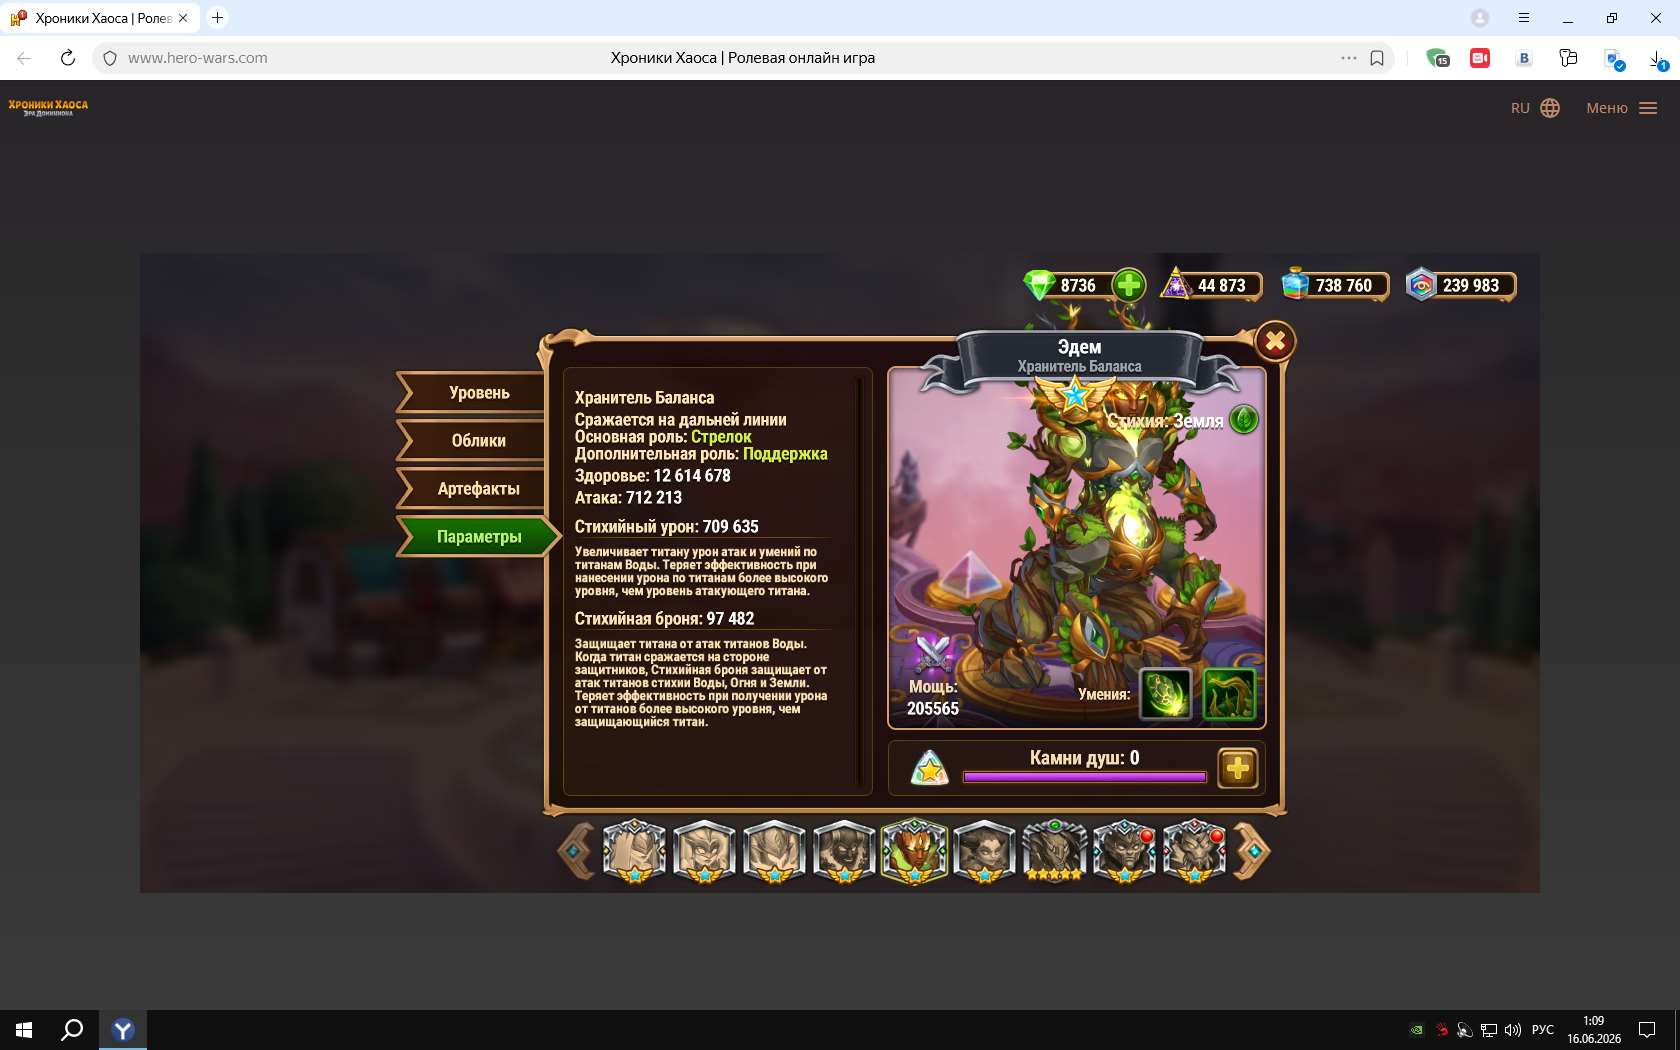
Task: Select the titan portrait with five gold stars
Action: point(1054,851)
